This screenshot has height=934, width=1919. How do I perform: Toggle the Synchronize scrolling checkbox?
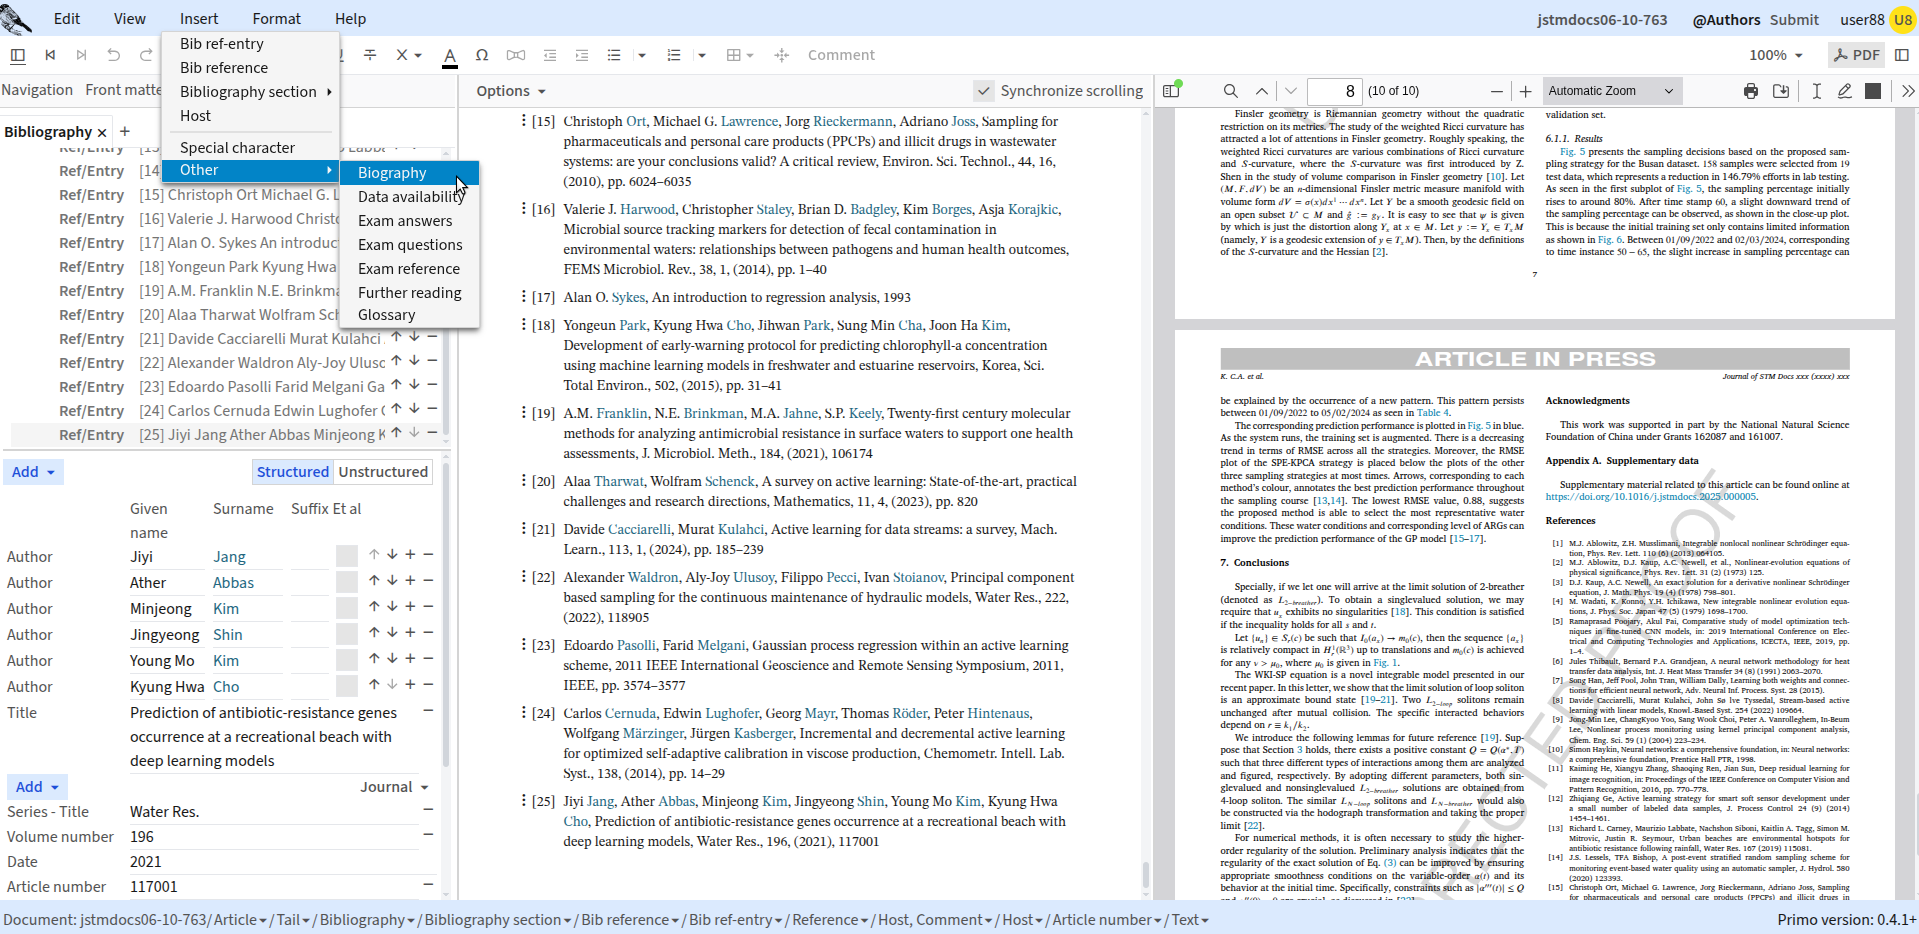click(984, 91)
